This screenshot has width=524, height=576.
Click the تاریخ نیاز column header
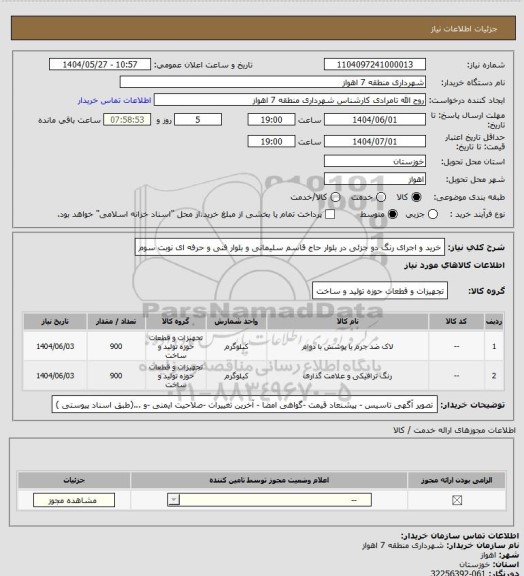click(55, 321)
